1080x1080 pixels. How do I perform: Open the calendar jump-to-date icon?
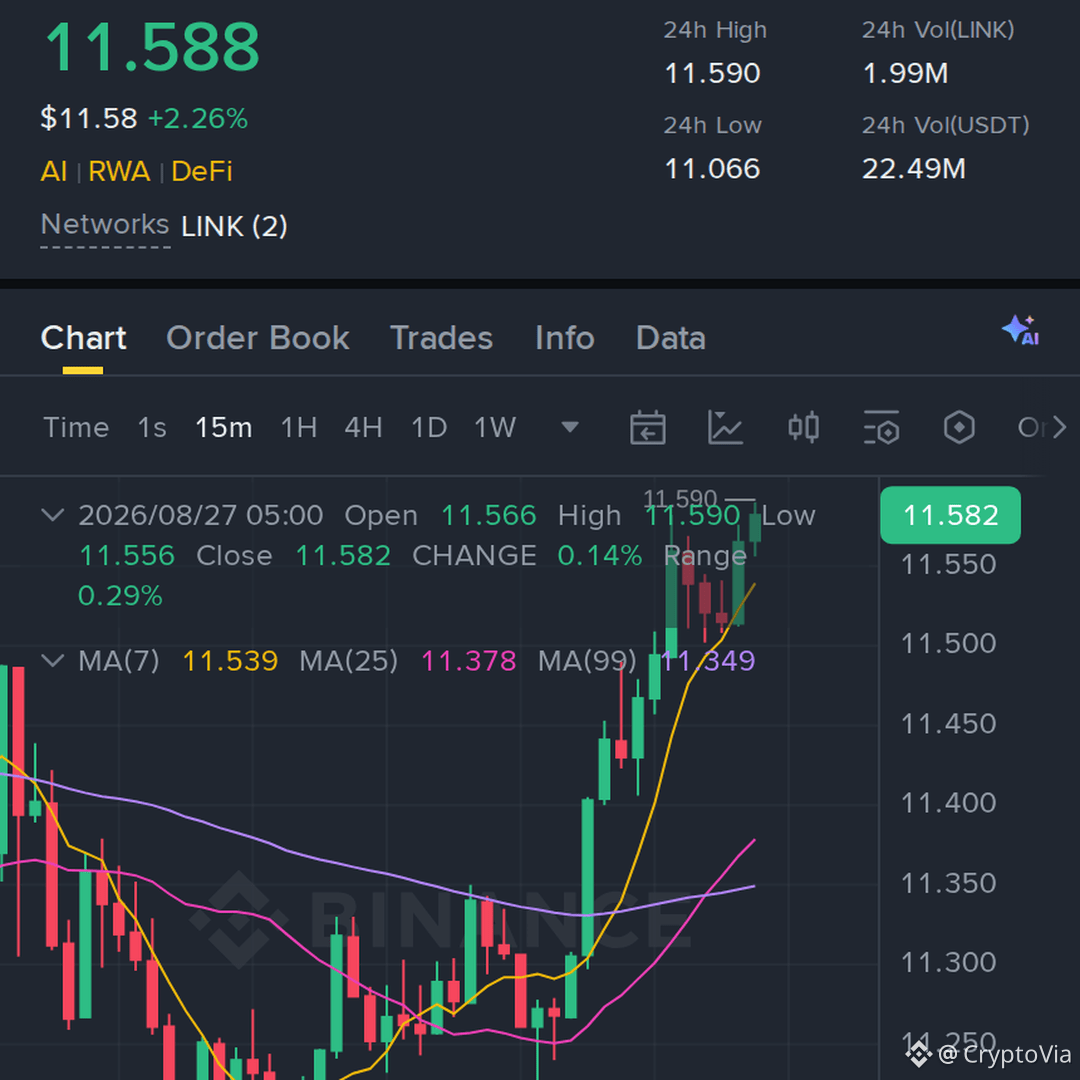pyautogui.click(x=647, y=427)
